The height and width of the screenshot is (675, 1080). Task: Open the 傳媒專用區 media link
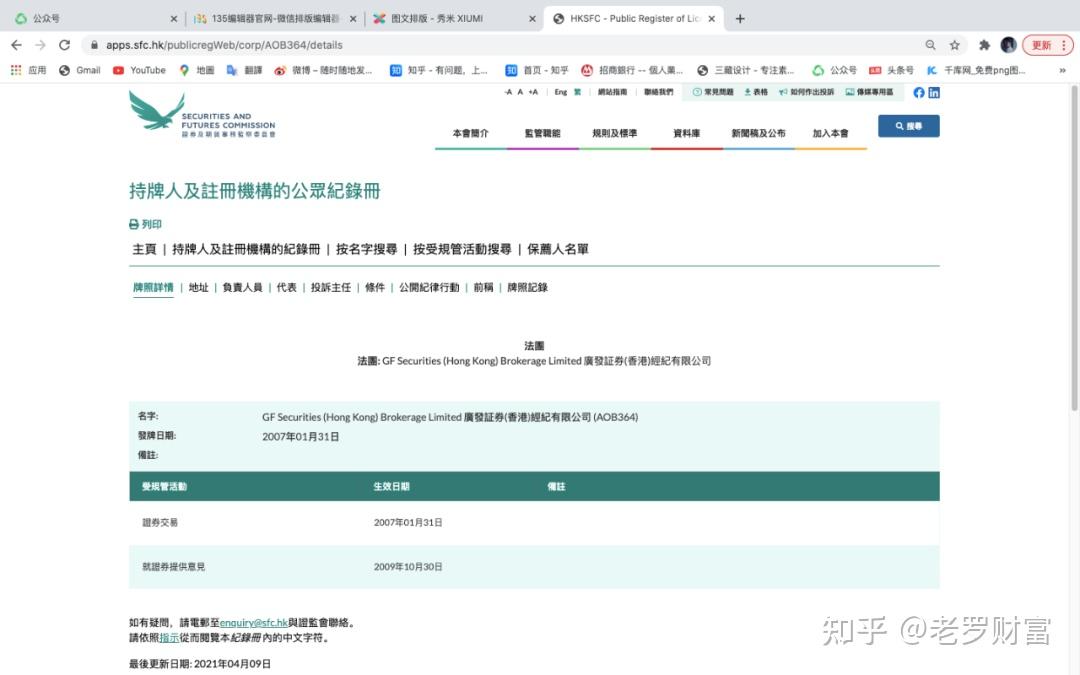(869, 92)
